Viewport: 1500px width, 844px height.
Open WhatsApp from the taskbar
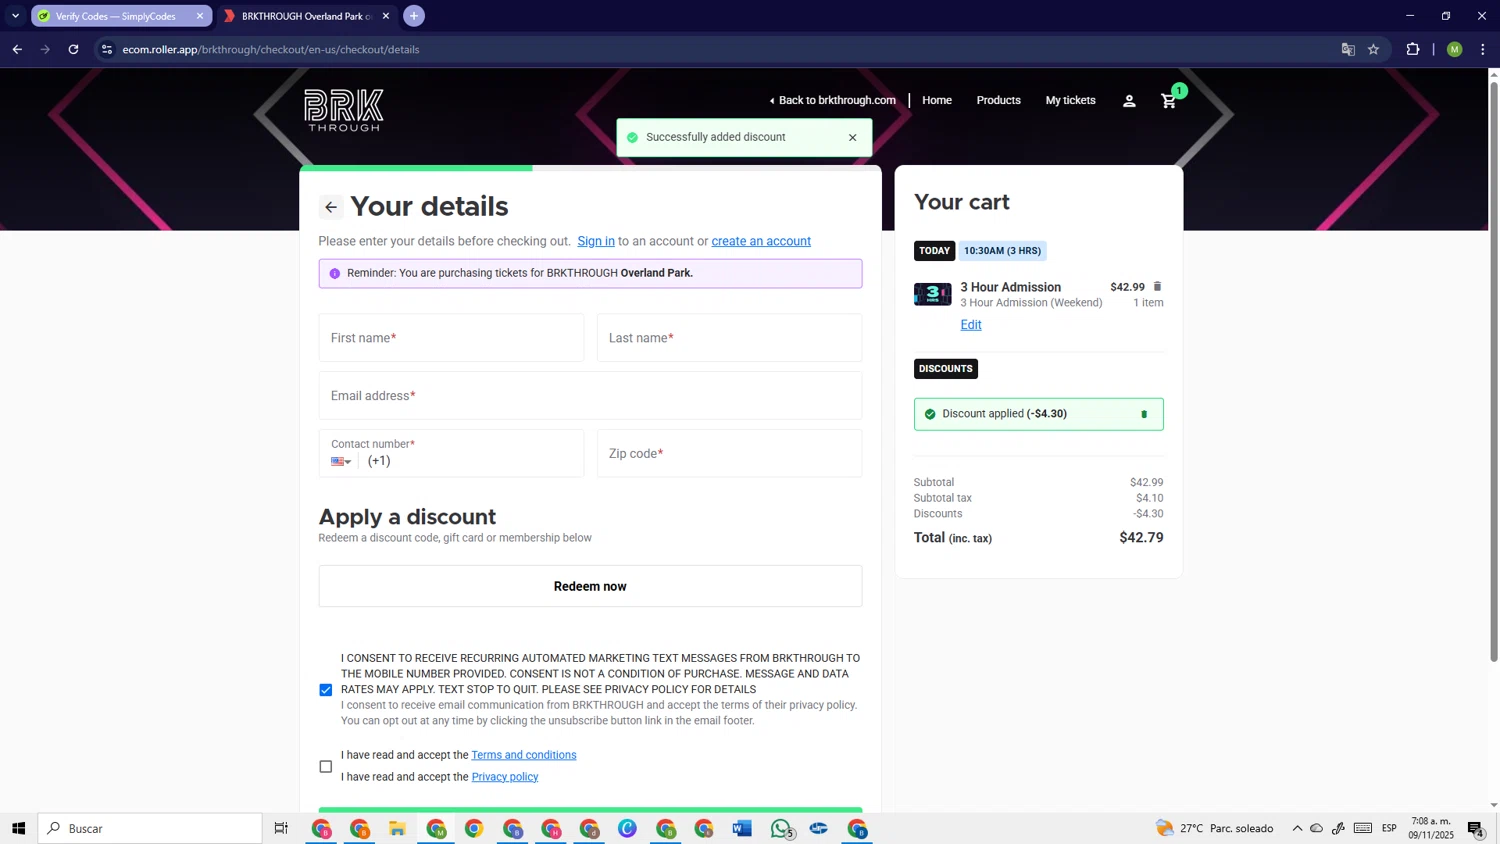pyautogui.click(x=781, y=828)
